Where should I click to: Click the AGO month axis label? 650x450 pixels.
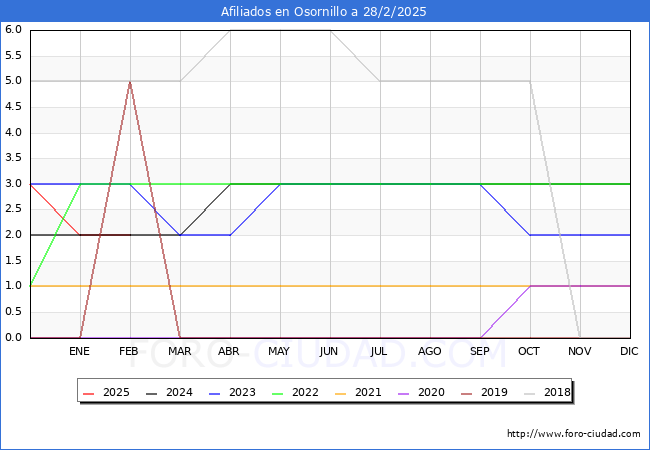(x=429, y=351)
